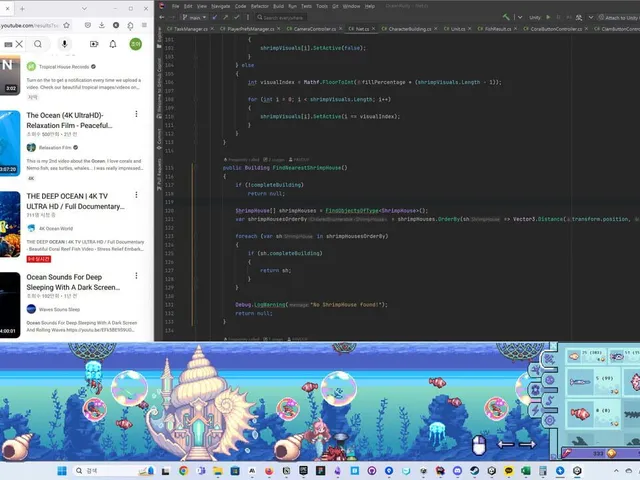Click the hammer build icon in Rider
The image size is (640, 480).
pos(506,17)
